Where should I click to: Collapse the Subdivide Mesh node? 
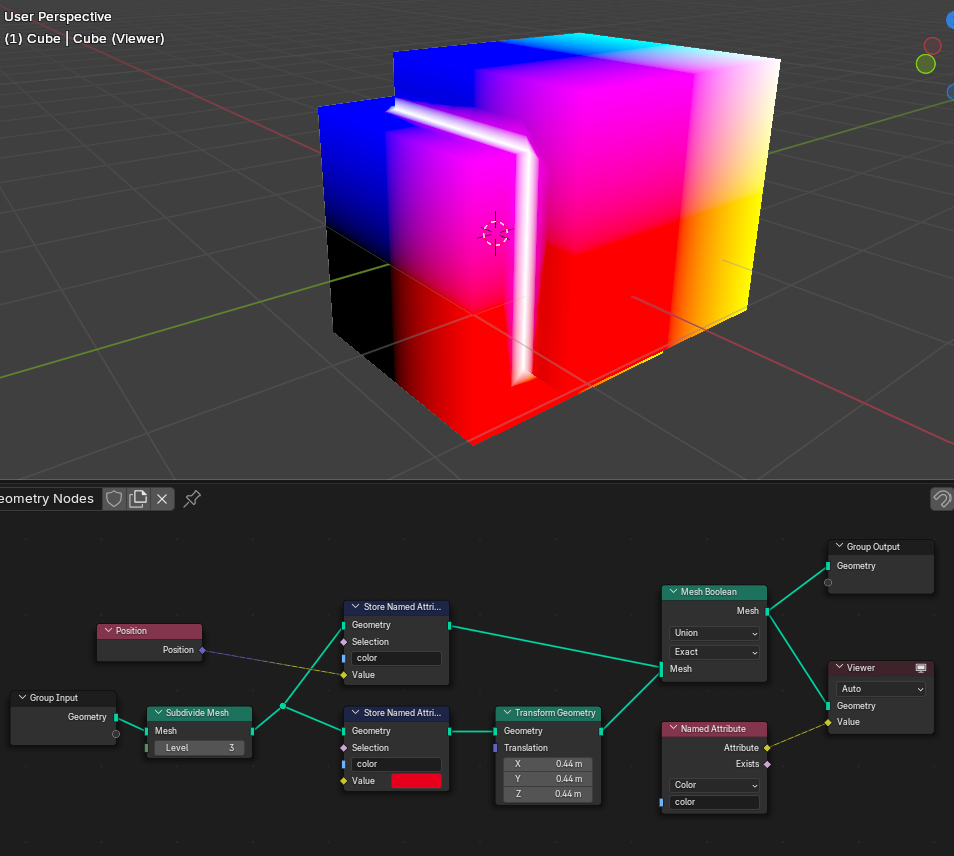pos(158,712)
